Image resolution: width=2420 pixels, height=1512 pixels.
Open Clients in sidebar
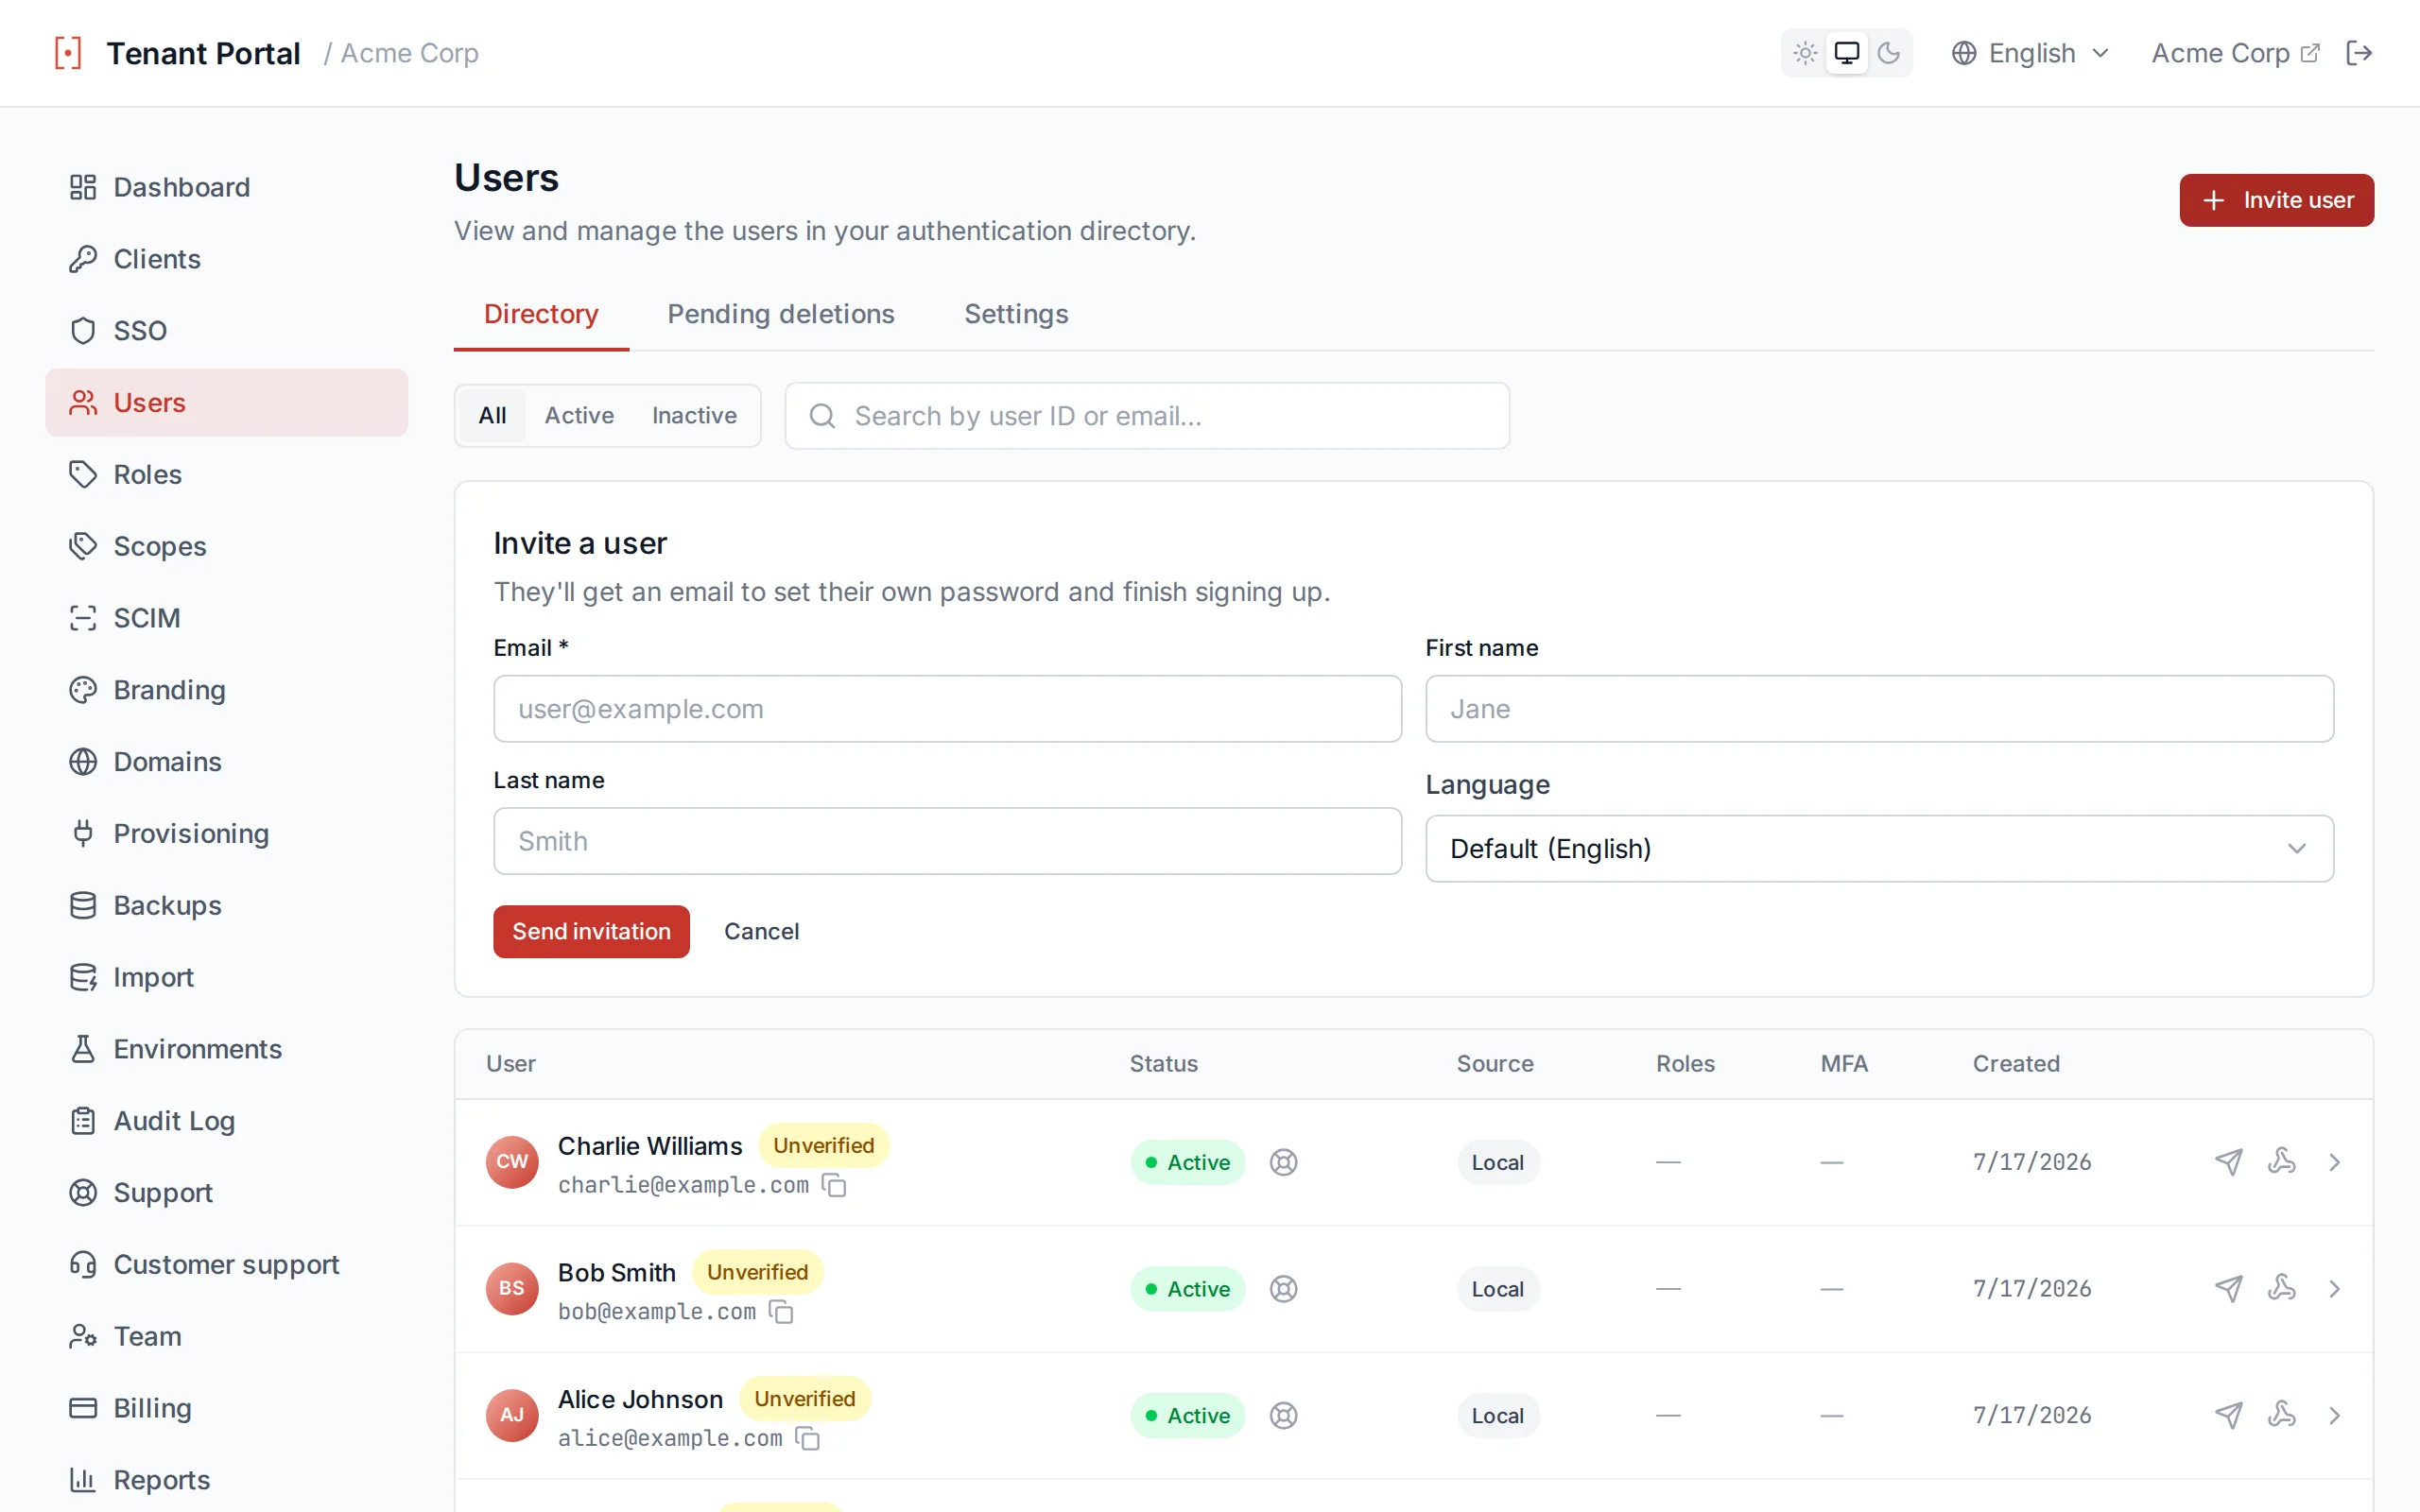coord(227,259)
